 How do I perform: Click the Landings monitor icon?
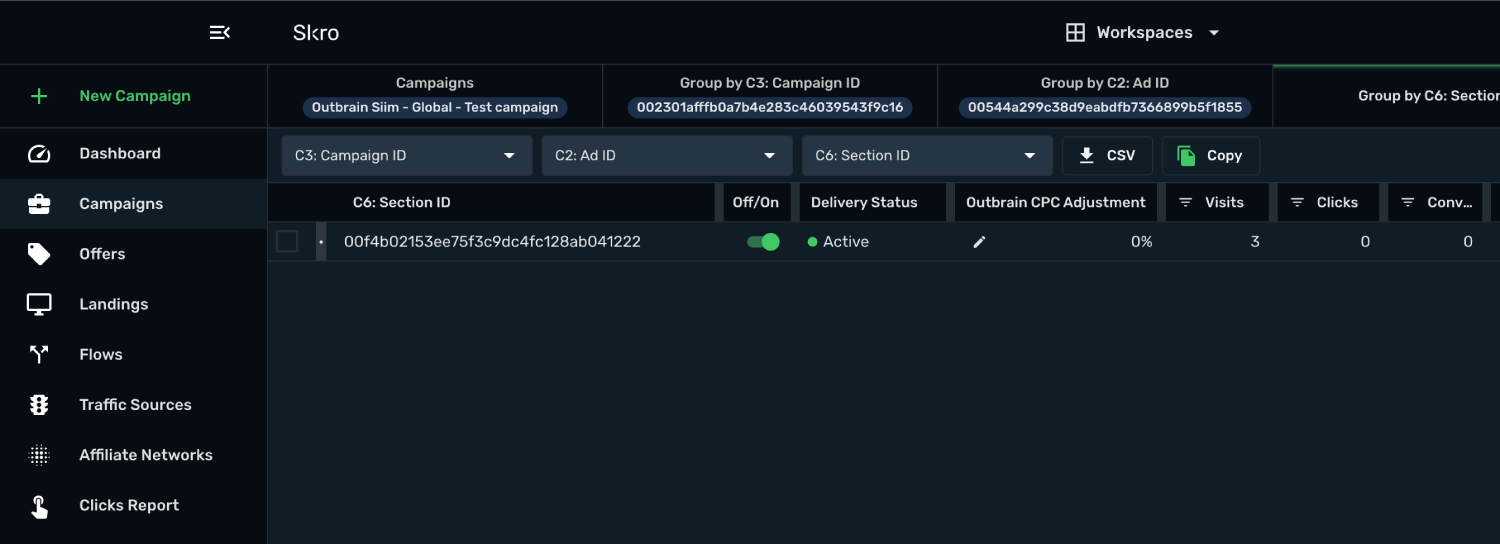(x=39, y=304)
